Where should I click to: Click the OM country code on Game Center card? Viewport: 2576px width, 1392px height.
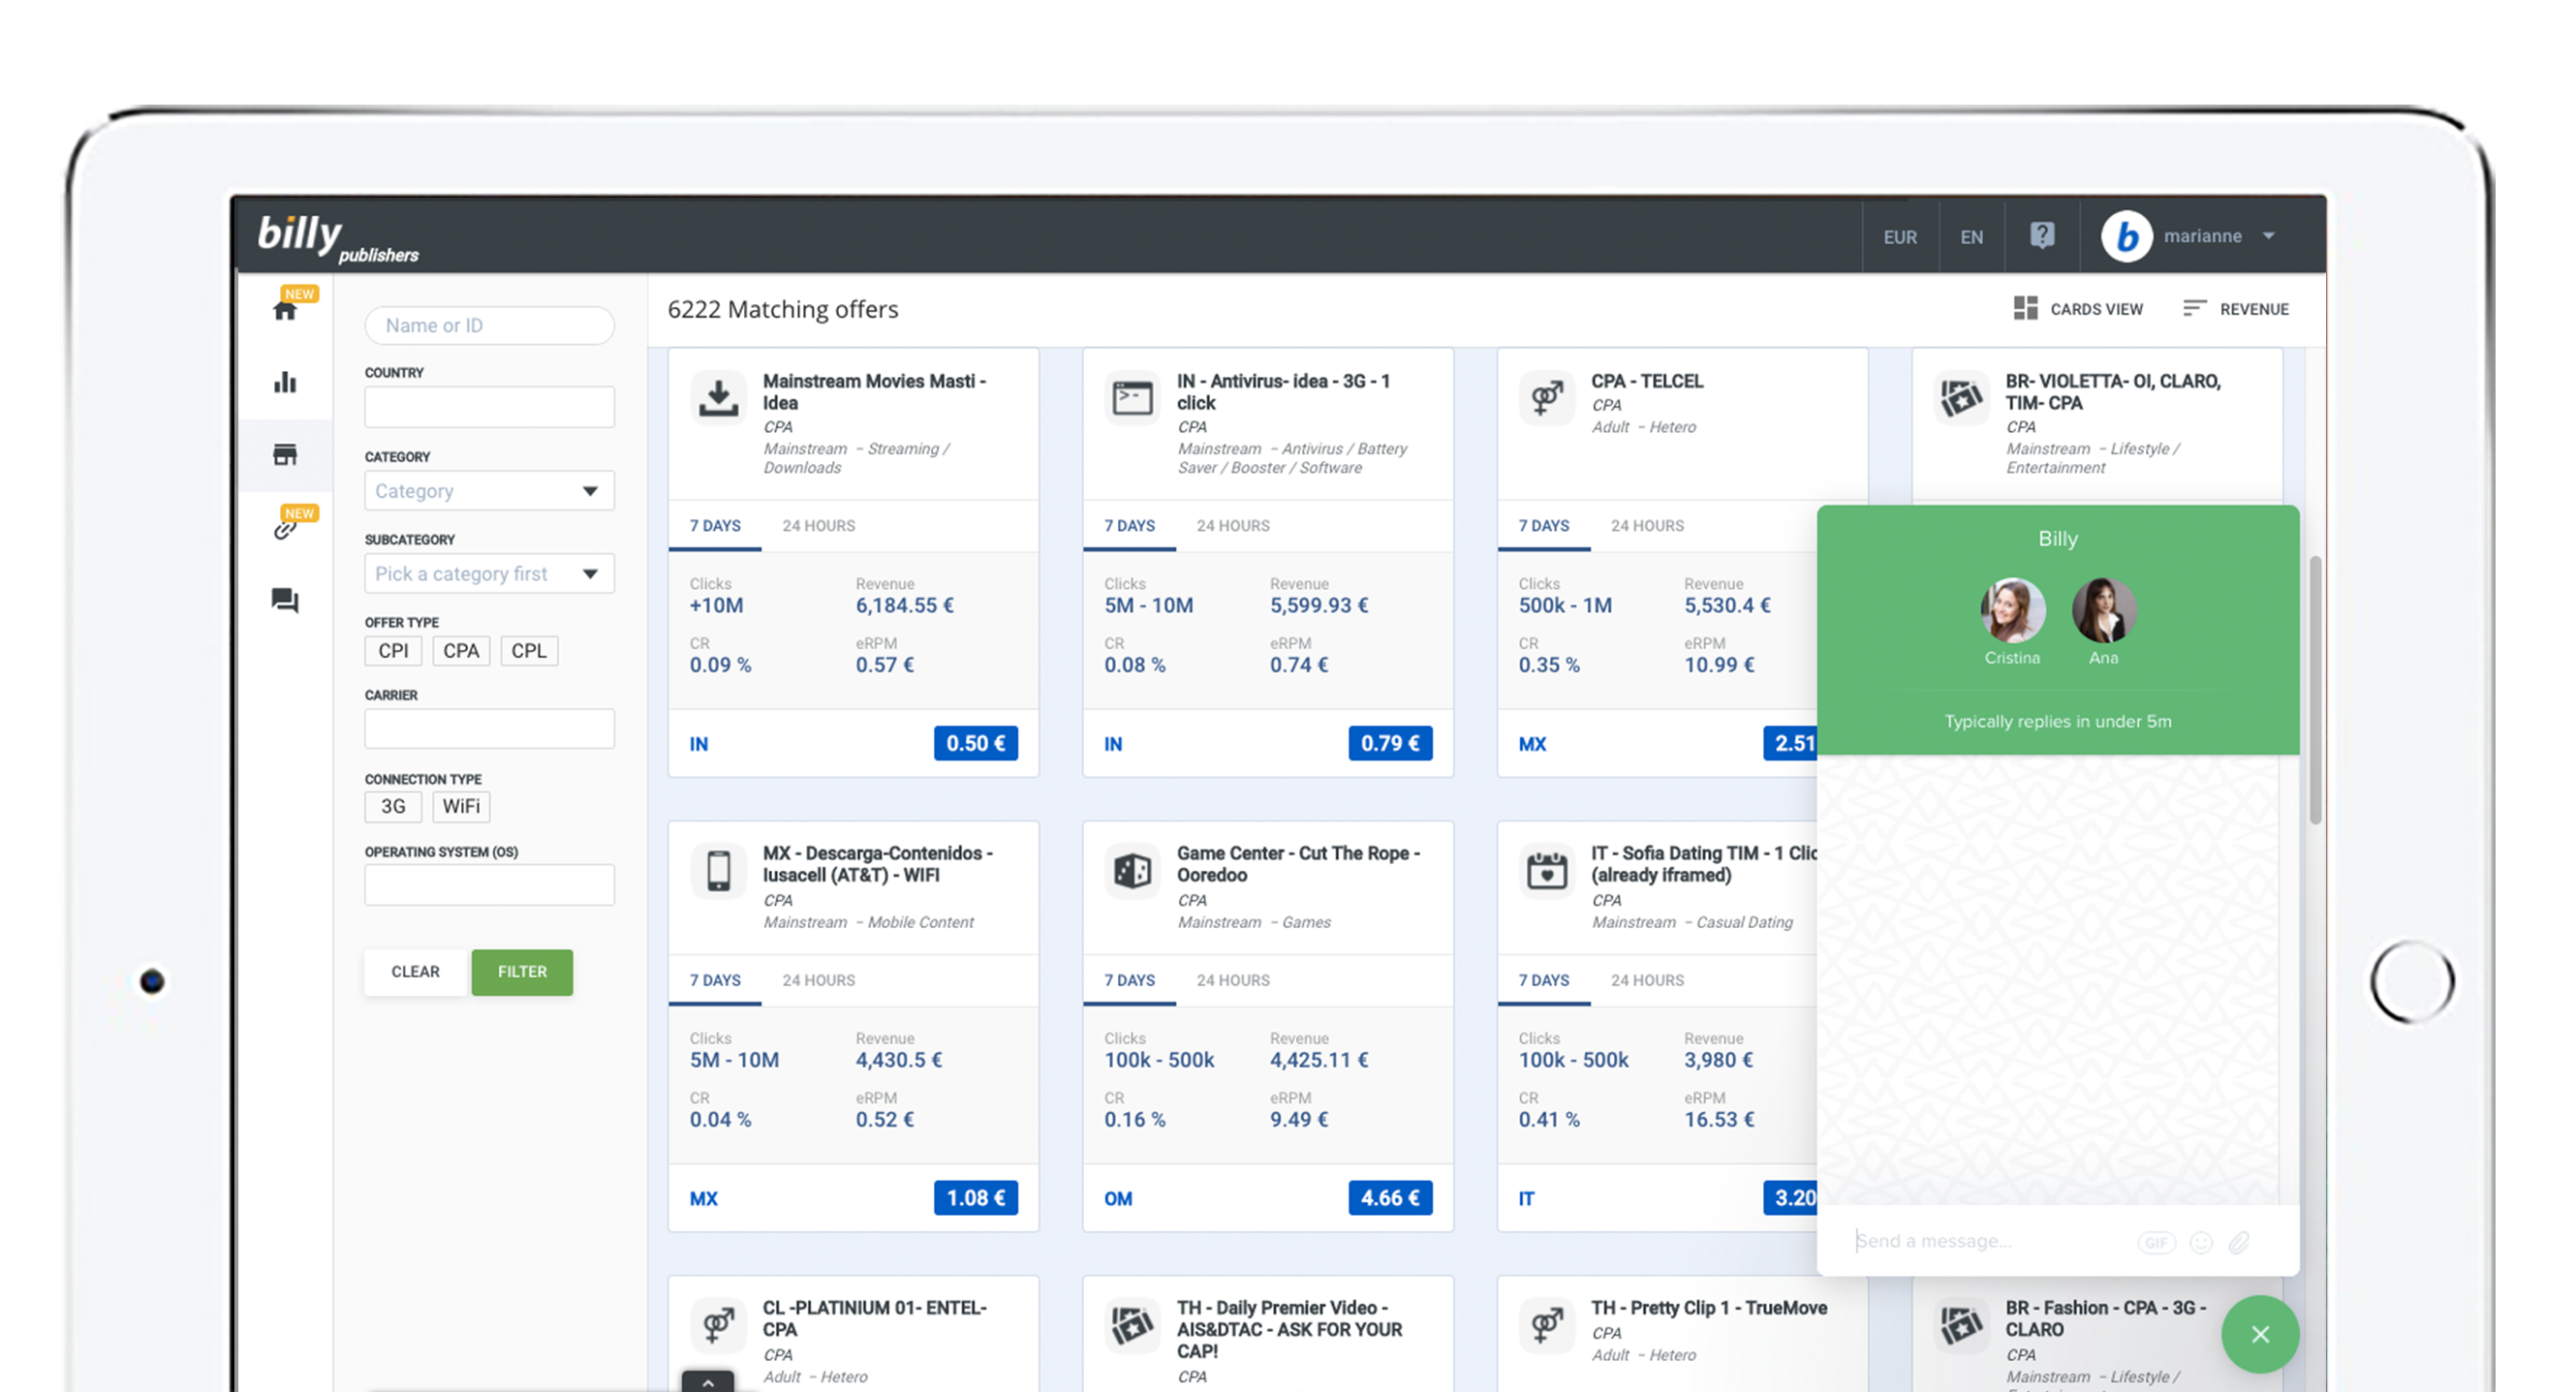coord(1118,1199)
